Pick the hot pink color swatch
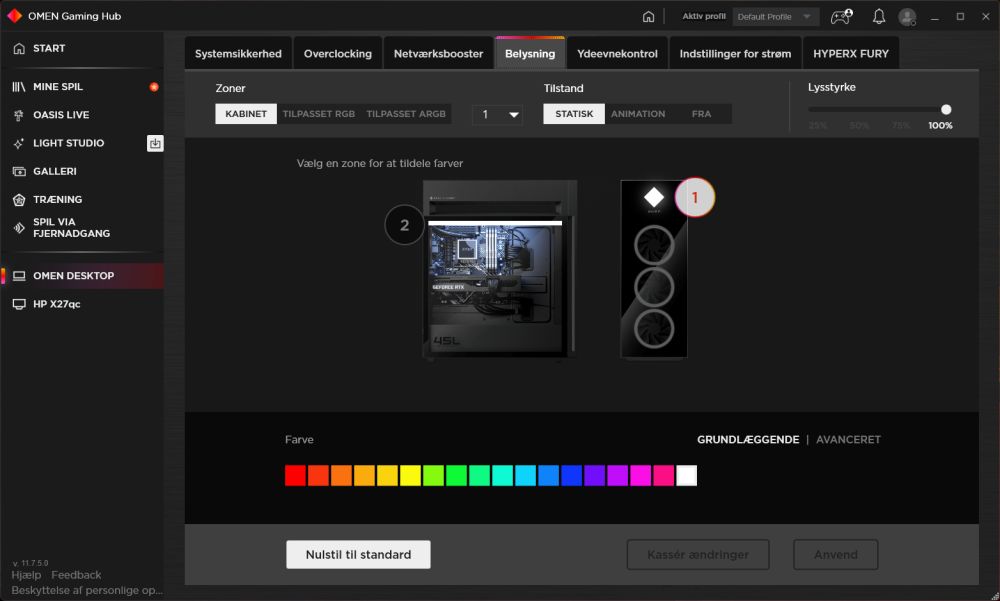 point(663,475)
